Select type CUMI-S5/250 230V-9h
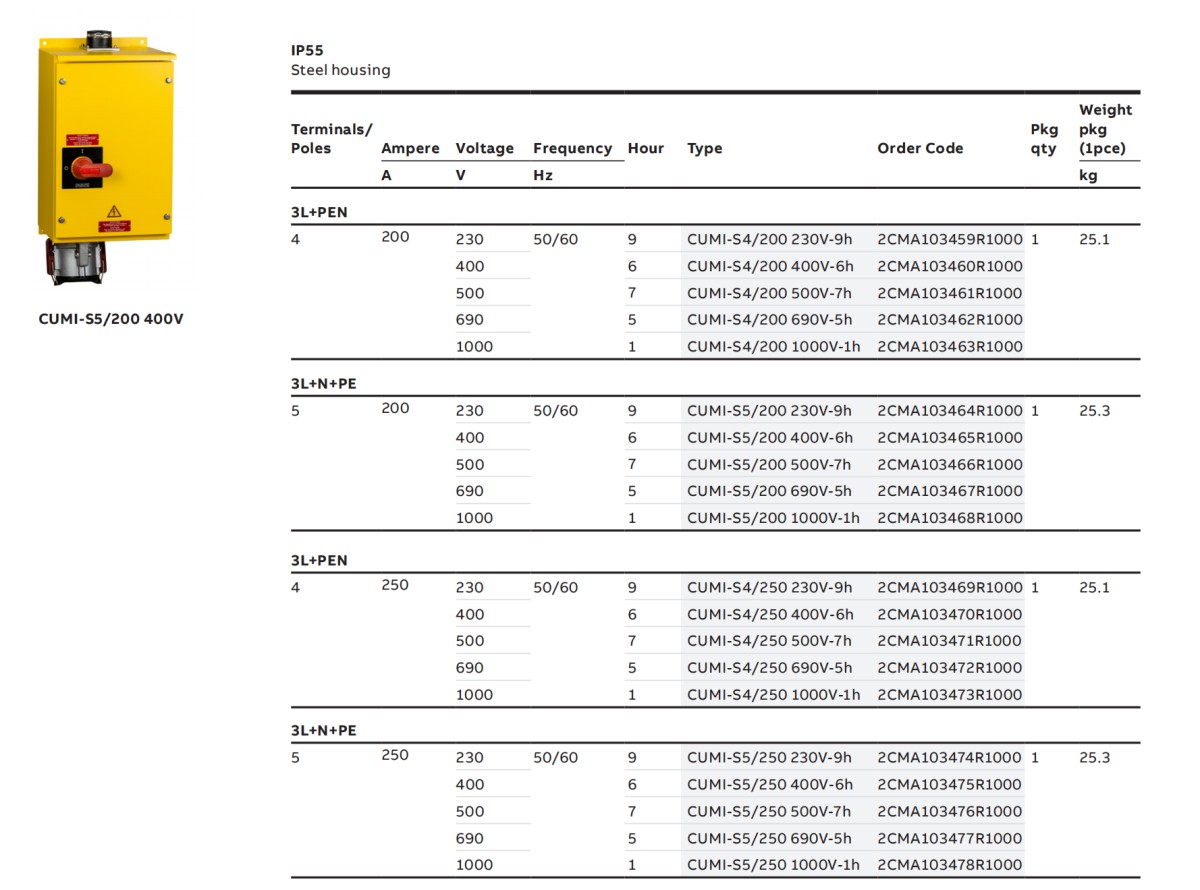Viewport: 1200px width, 890px height. coord(770,758)
